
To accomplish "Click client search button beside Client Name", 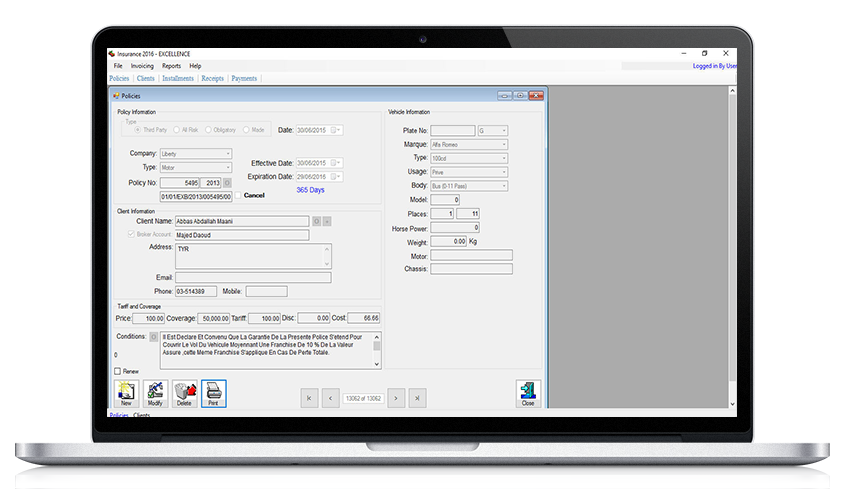I will click(x=317, y=221).
